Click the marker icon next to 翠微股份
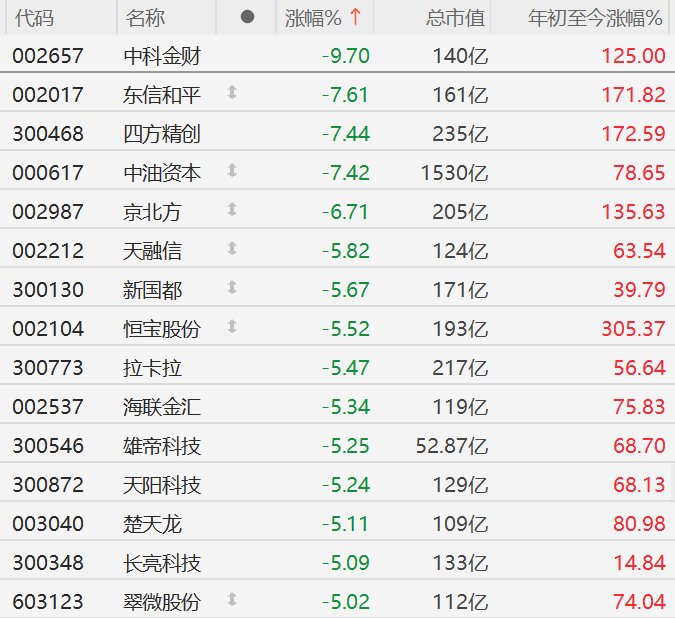The width and height of the screenshot is (675, 618). point(232,599)
